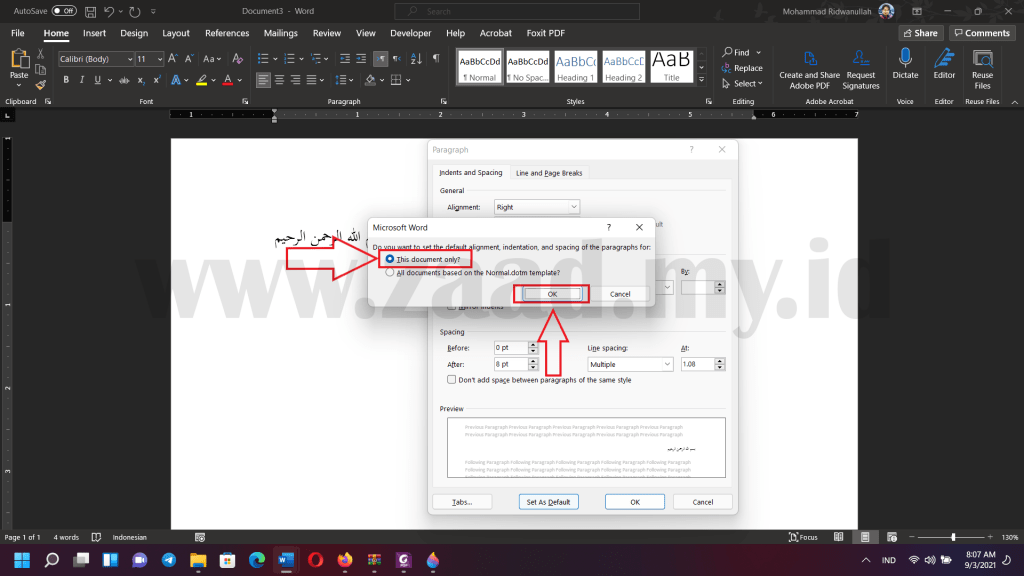Open the Line spacing dropdown showing Multiple
Image resolution: width=1024 pixels, height=576 pixels.
click(x=629, y=365)
